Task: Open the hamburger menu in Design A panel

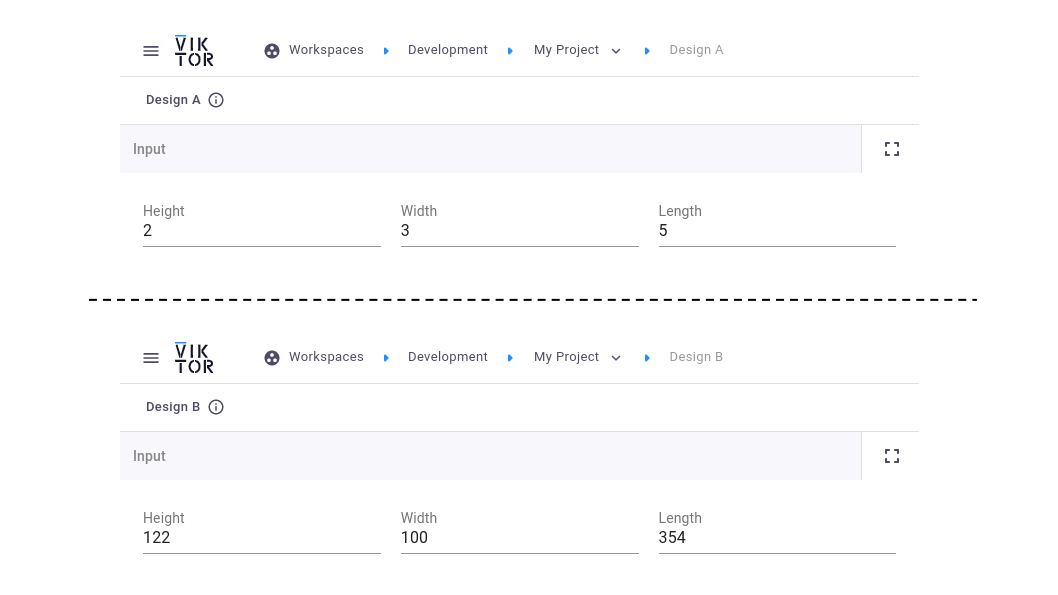Action: (151, 51)
